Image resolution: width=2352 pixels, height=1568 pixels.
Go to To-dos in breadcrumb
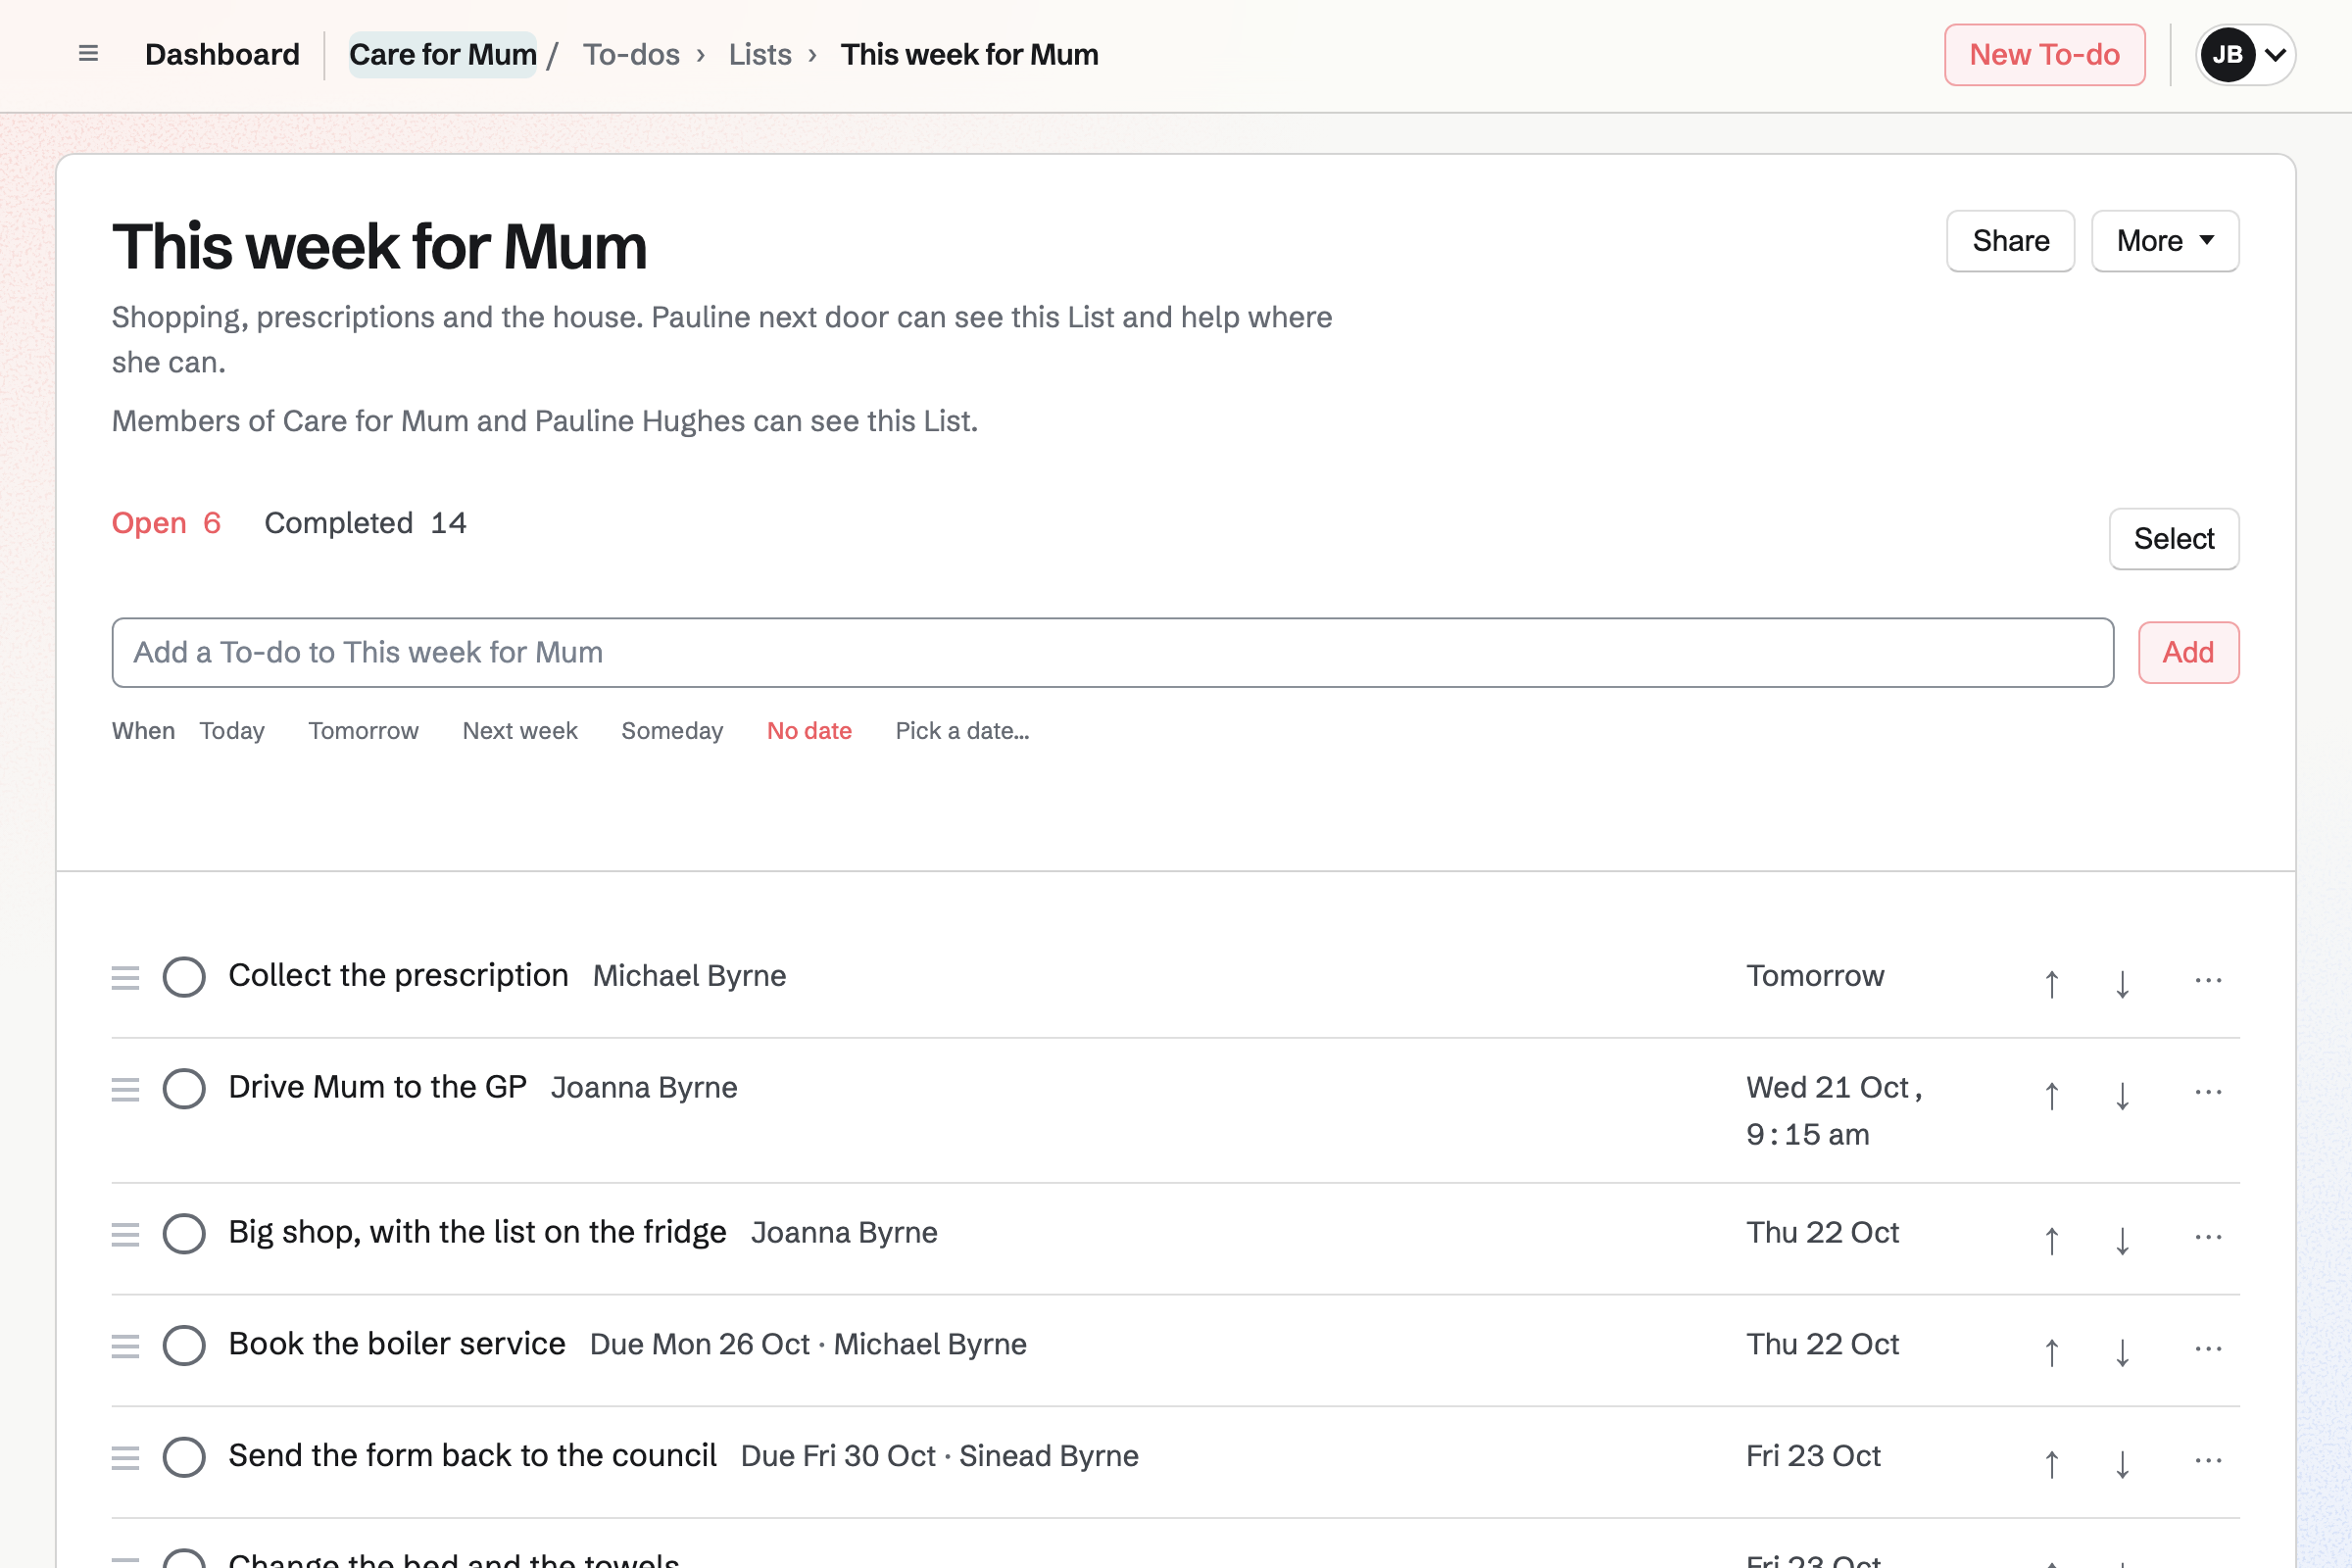631,55
